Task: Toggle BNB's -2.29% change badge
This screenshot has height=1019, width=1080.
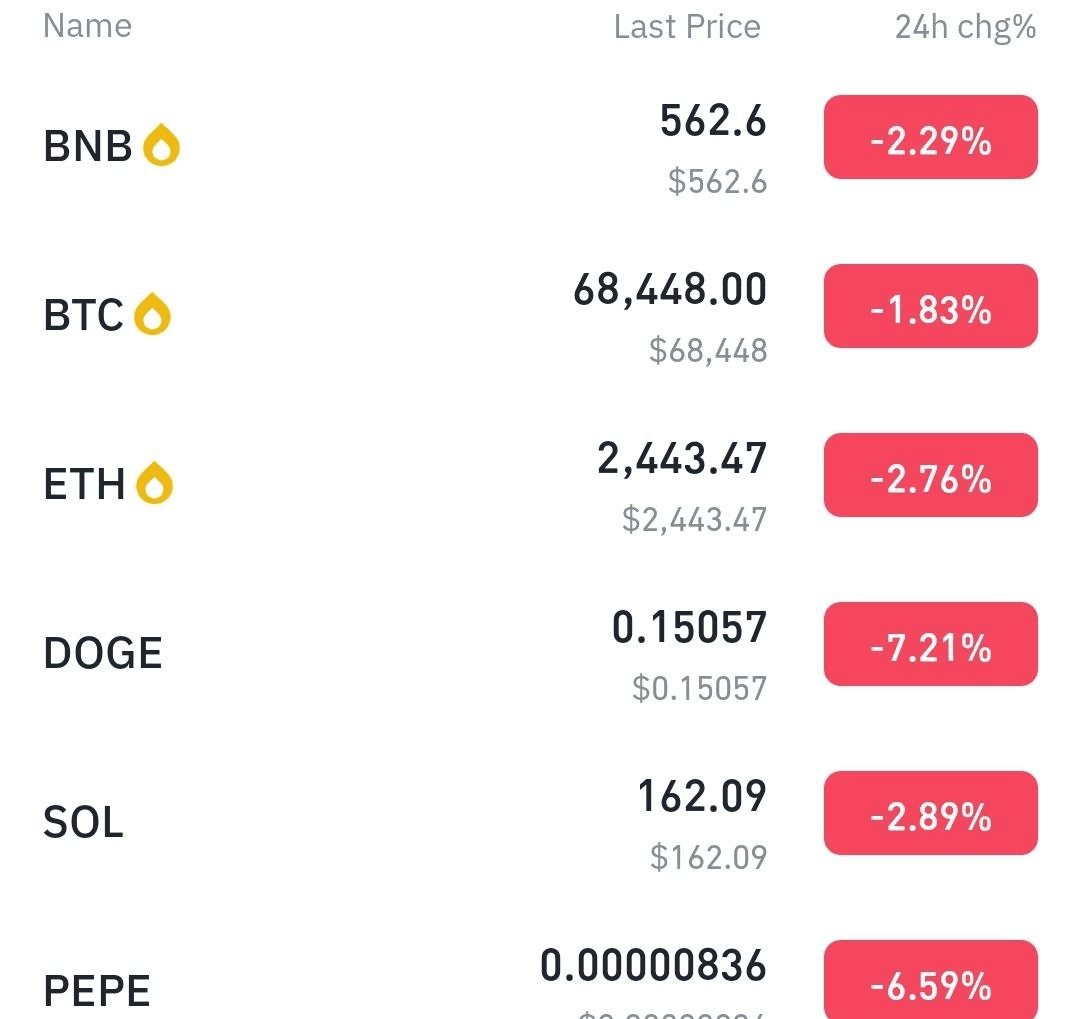Action: click(931, 137)
